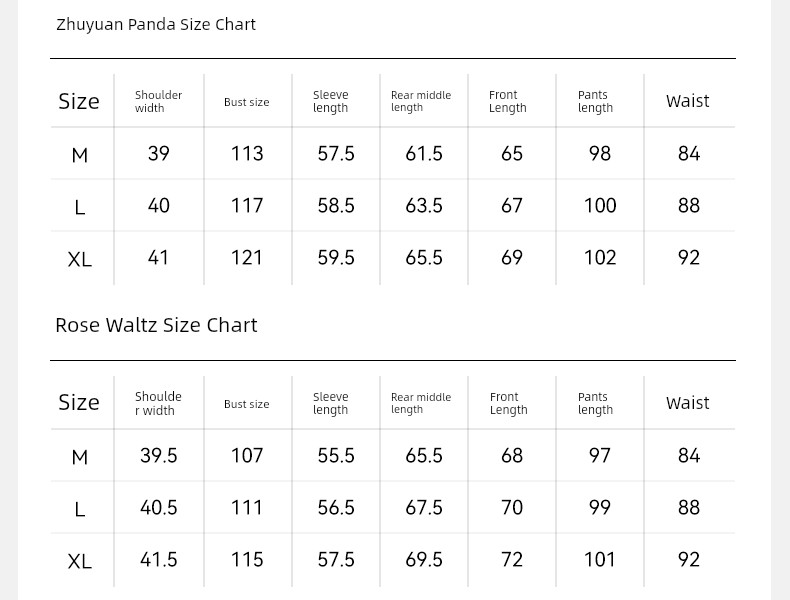Click the 100 pants length value

pyautogui.click(x=600, y=206)
